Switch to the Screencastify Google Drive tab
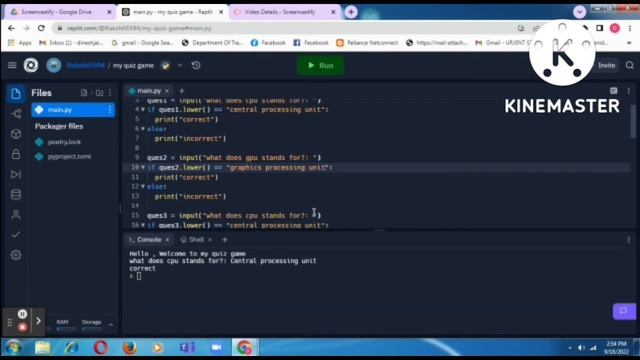 coord(60,12)
